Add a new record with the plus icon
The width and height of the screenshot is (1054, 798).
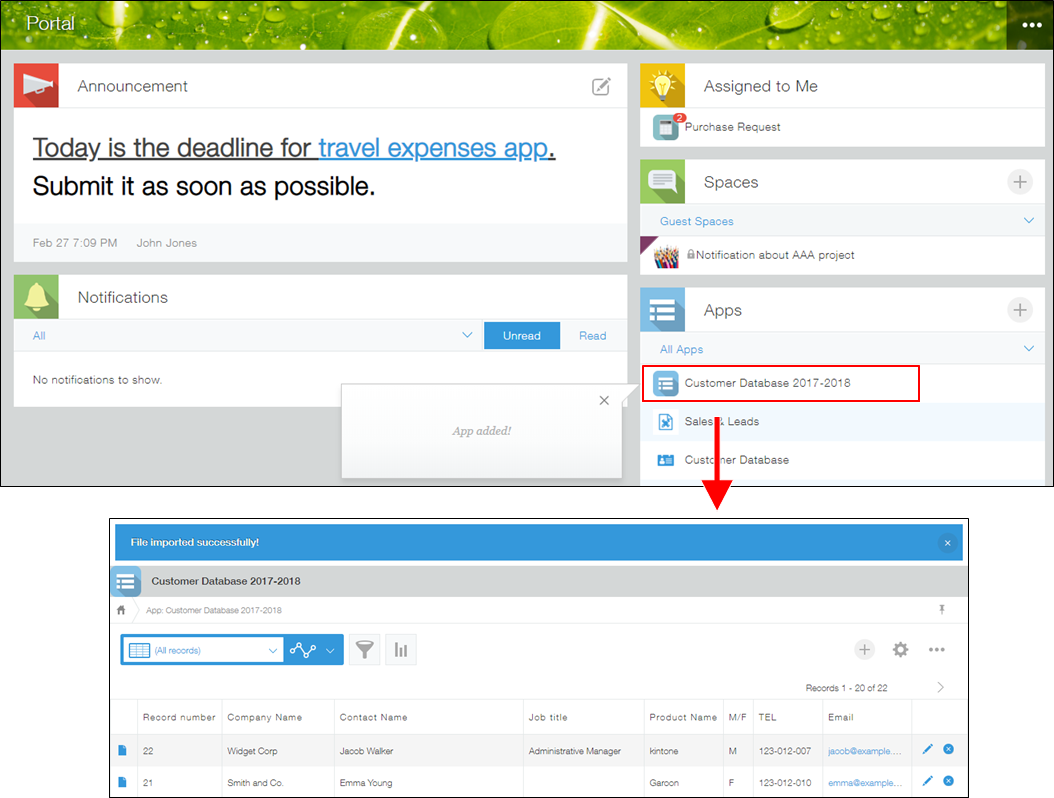click(x=864, y=649)
